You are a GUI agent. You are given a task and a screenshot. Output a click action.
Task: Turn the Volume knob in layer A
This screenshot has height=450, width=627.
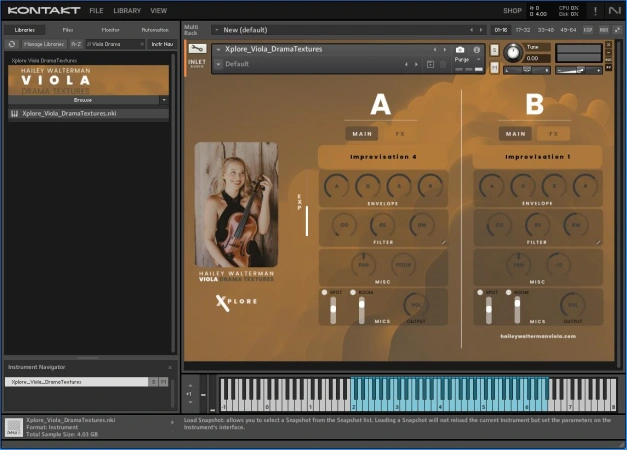coord(414,306)
